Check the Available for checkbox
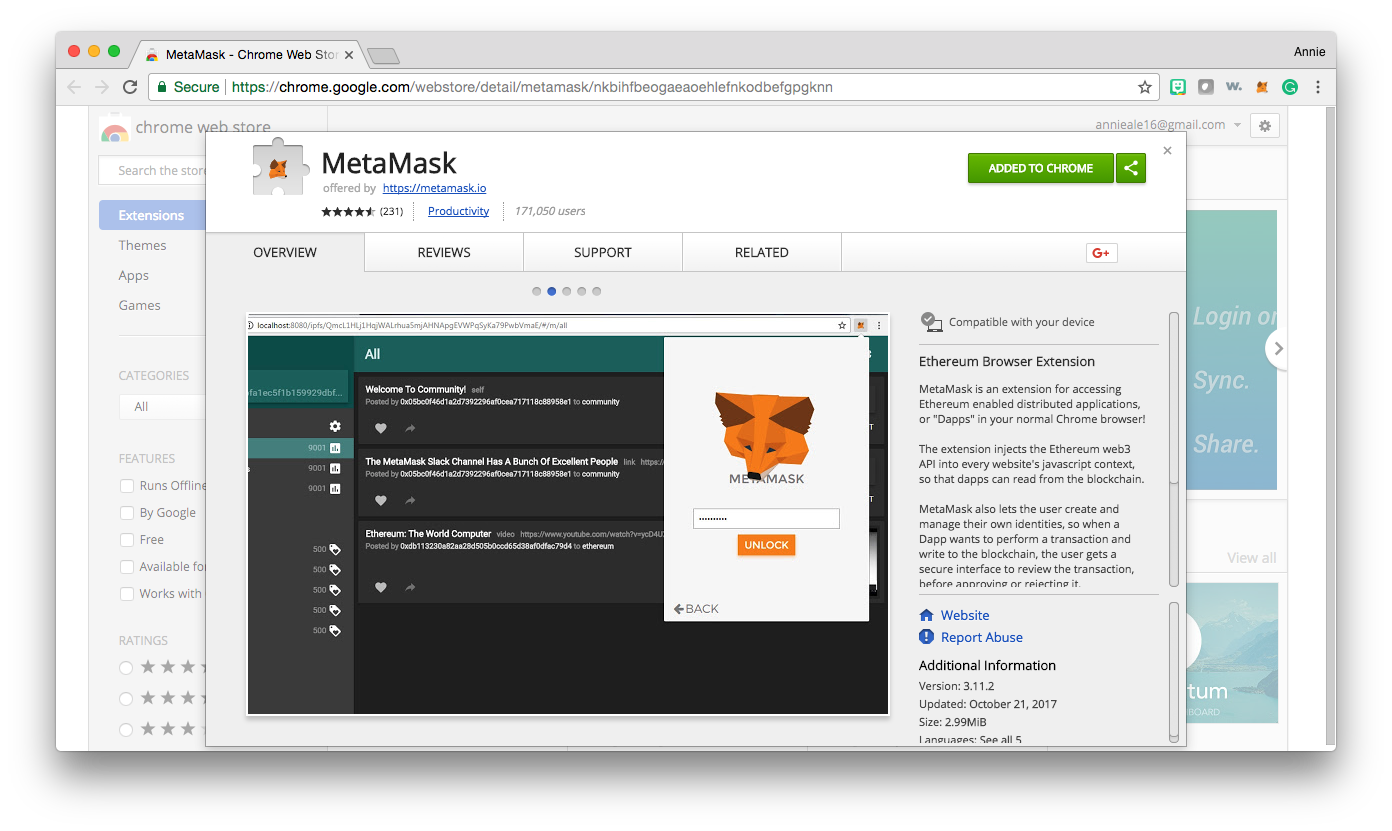Viewport: 1392px width, 831px height. tap(127, 566)
